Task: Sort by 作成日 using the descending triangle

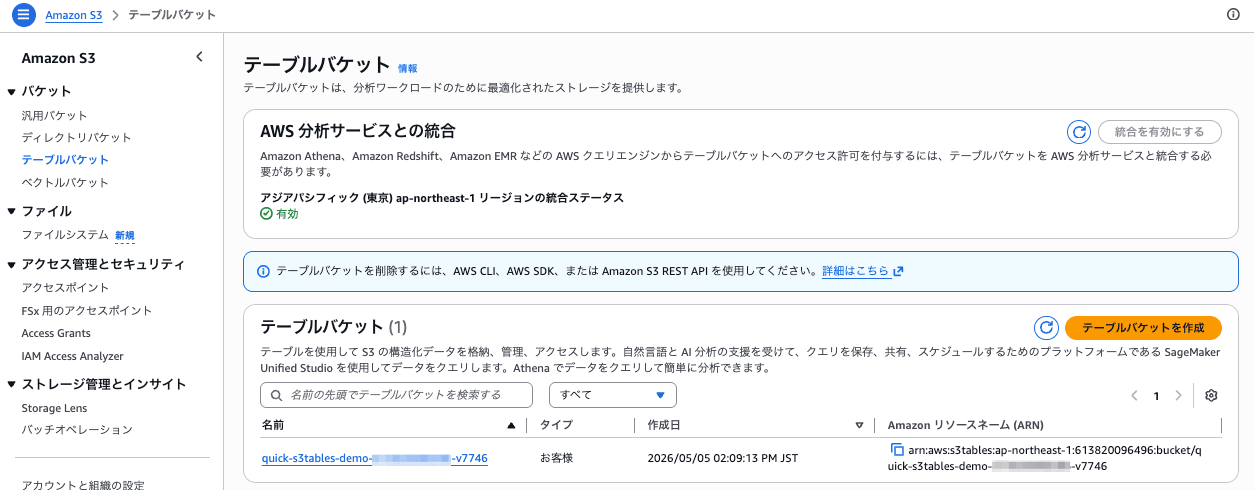Action: tap(859, 425)
